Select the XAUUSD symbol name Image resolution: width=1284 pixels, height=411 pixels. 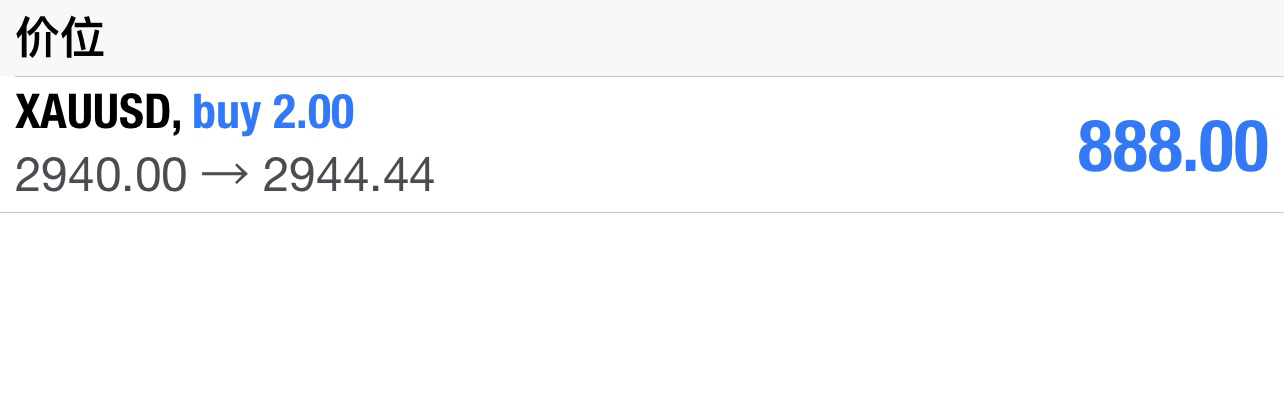pos(95,113)
